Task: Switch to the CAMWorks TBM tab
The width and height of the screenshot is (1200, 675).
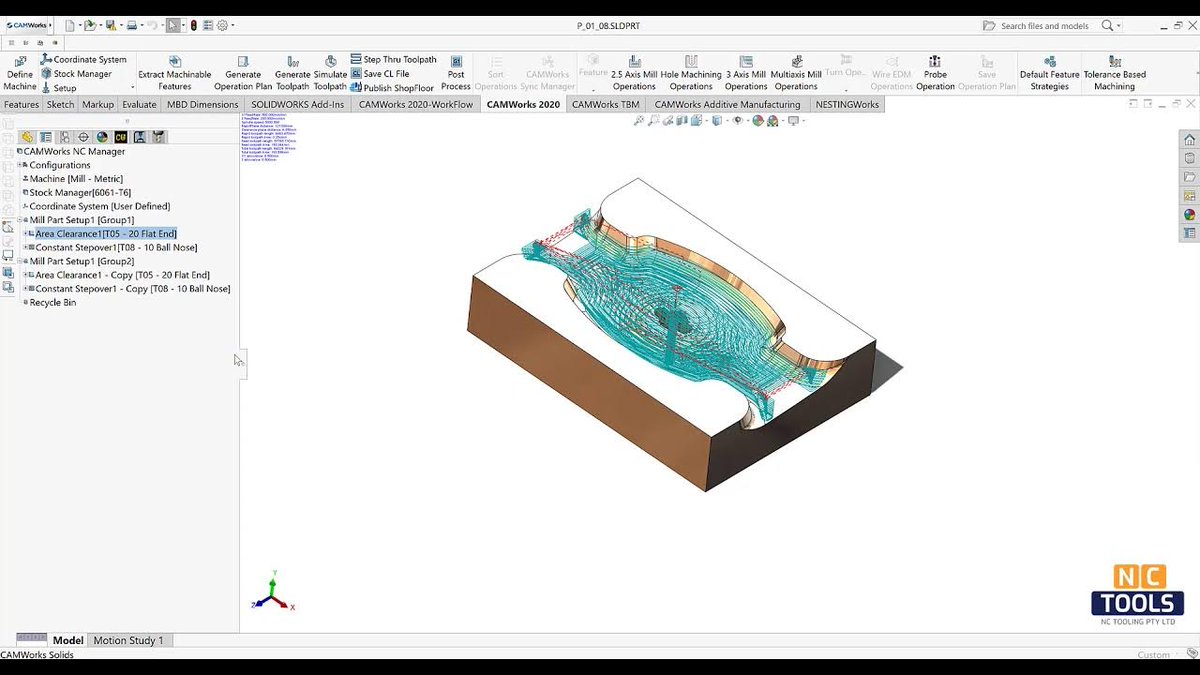Action: point(606,104)
